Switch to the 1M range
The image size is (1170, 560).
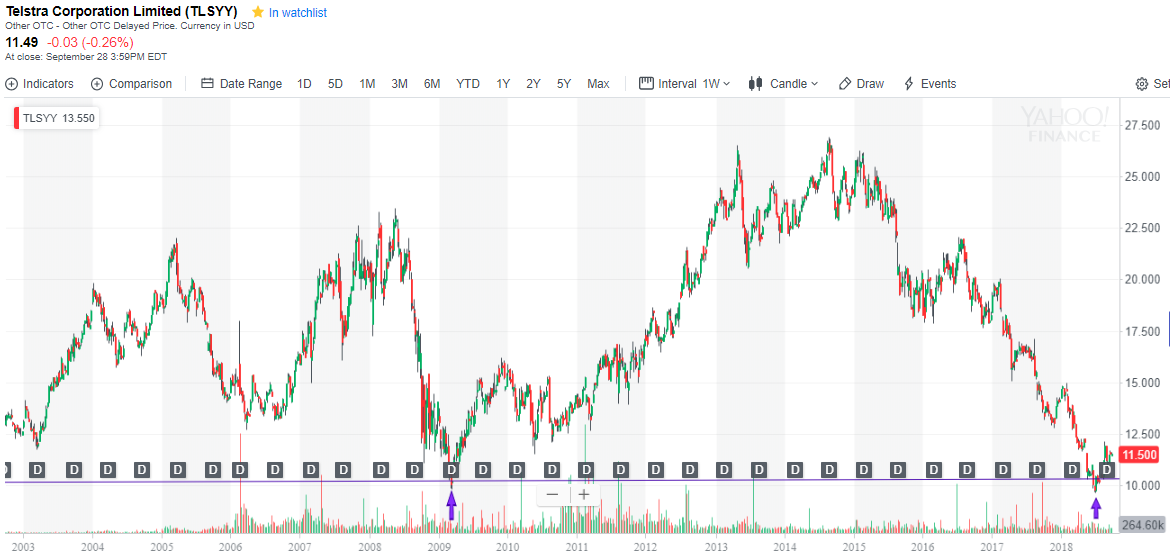coord(366,84)
